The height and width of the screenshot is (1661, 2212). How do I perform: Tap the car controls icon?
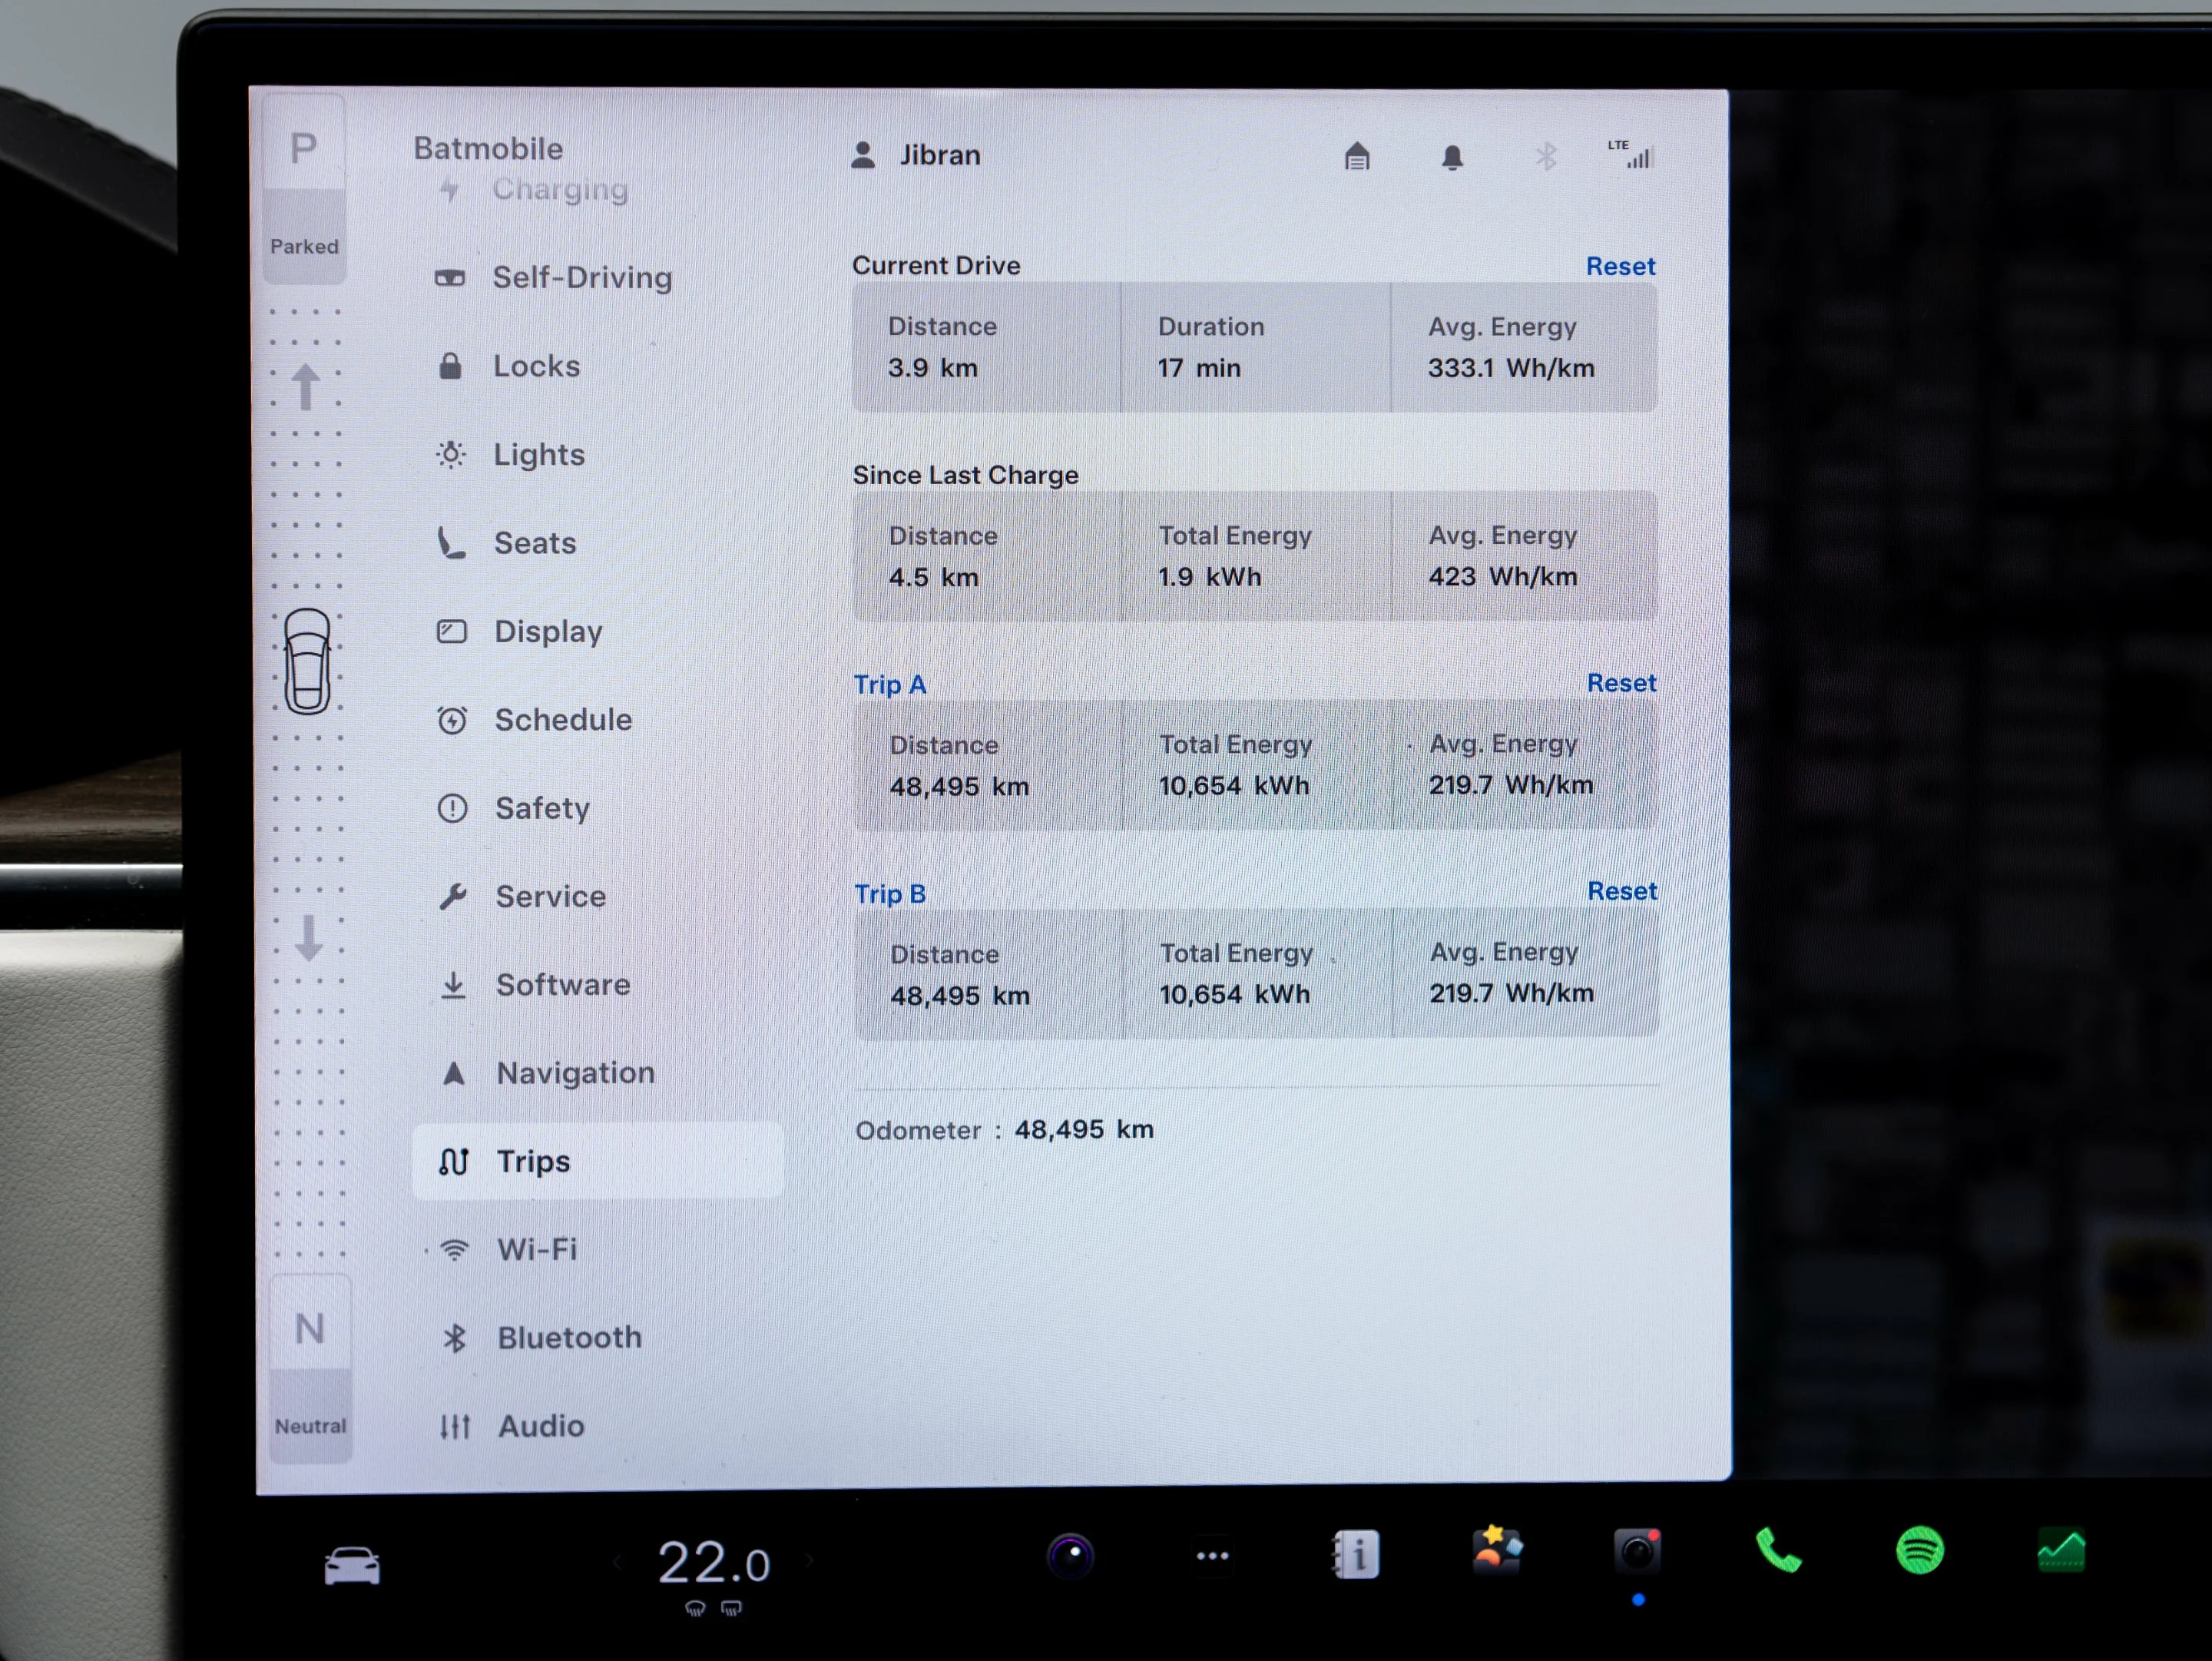(352, 1565)
